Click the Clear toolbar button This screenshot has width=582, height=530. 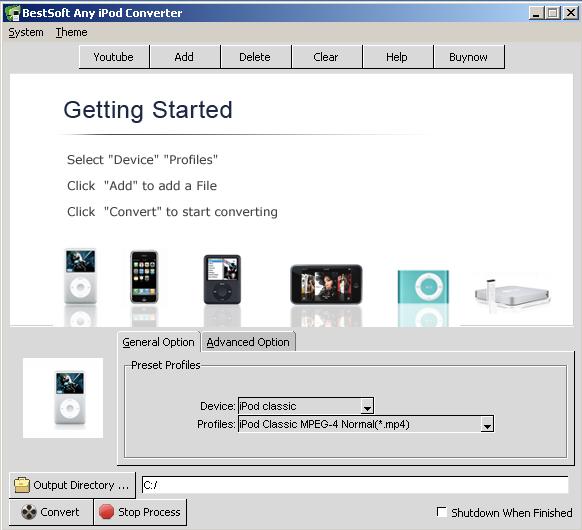[x=326, y=57]
